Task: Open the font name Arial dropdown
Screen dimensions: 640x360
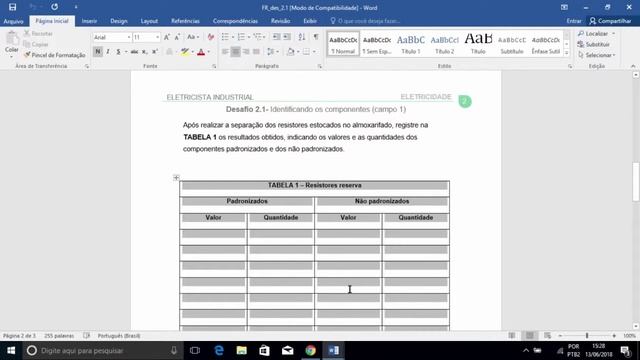Action: coord(129,37)
